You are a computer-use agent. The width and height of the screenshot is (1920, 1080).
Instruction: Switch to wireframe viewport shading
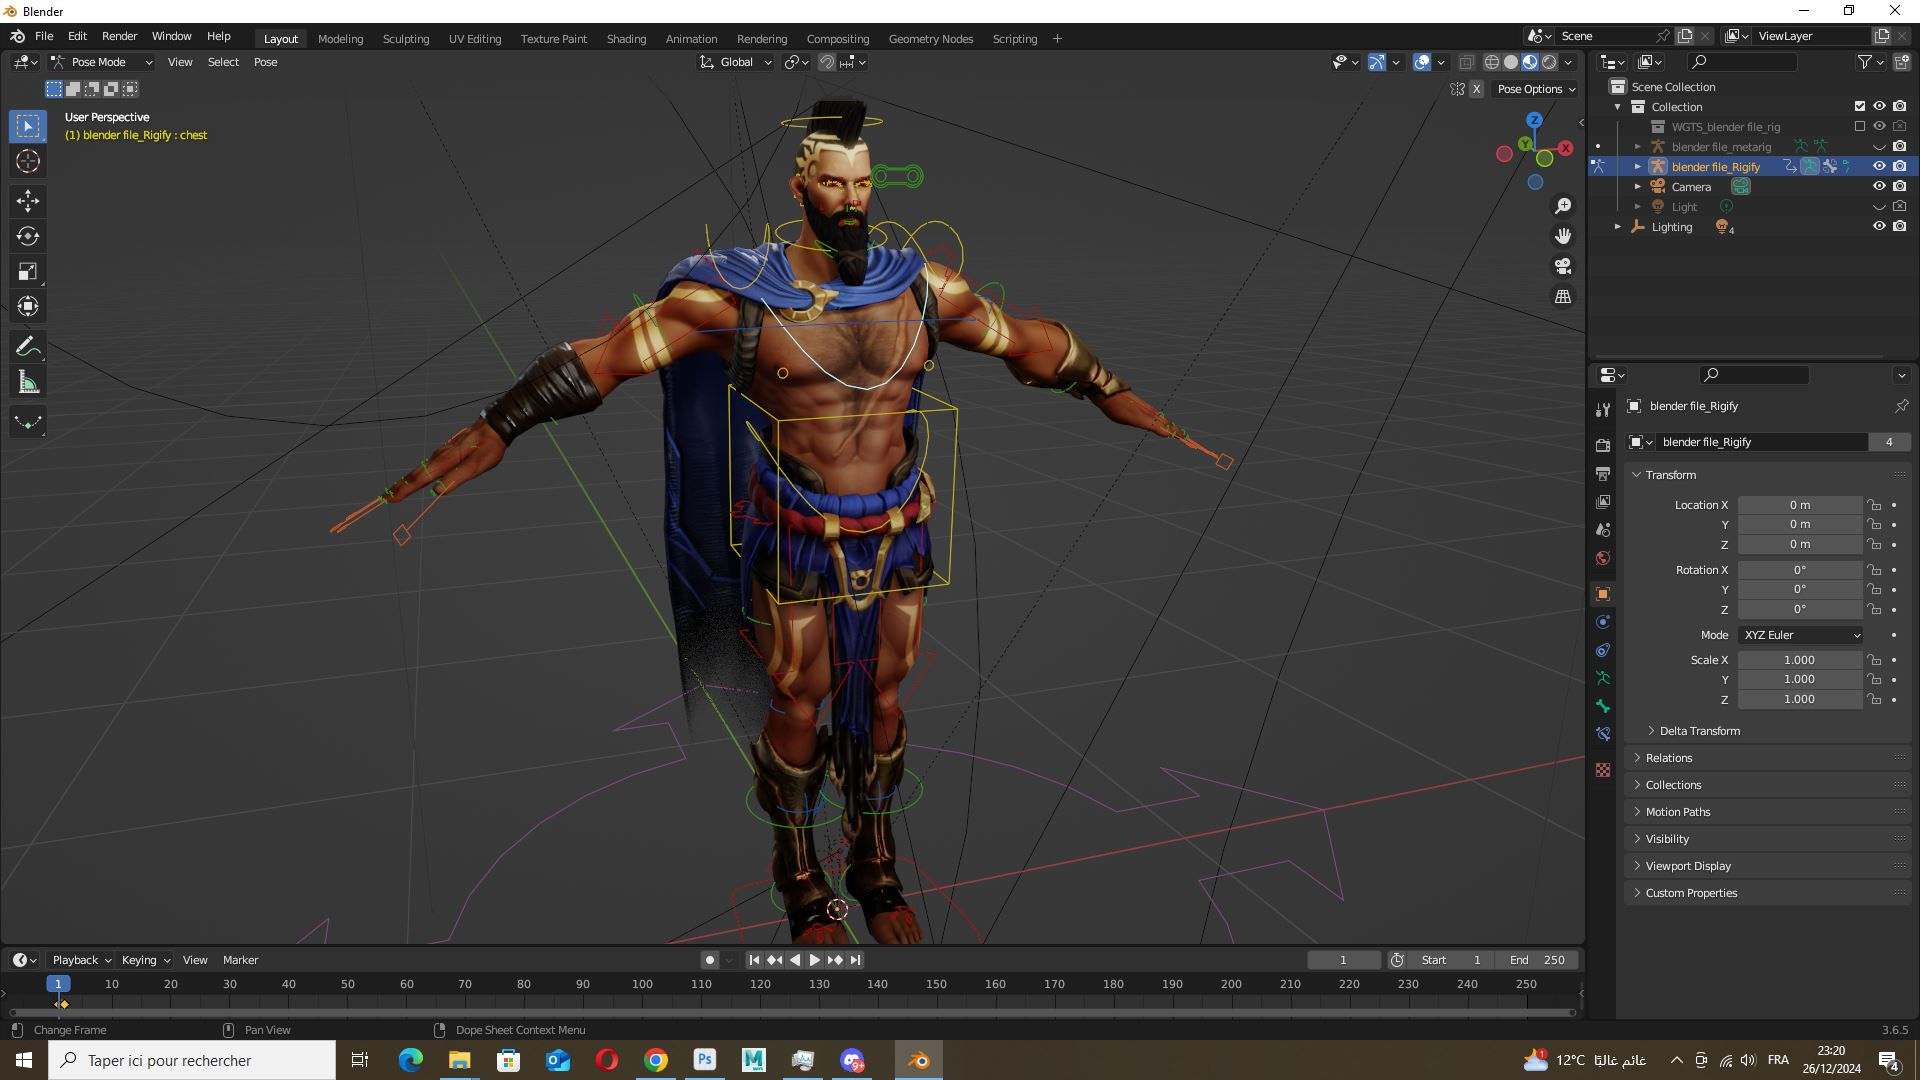(x=1491, y=62)
